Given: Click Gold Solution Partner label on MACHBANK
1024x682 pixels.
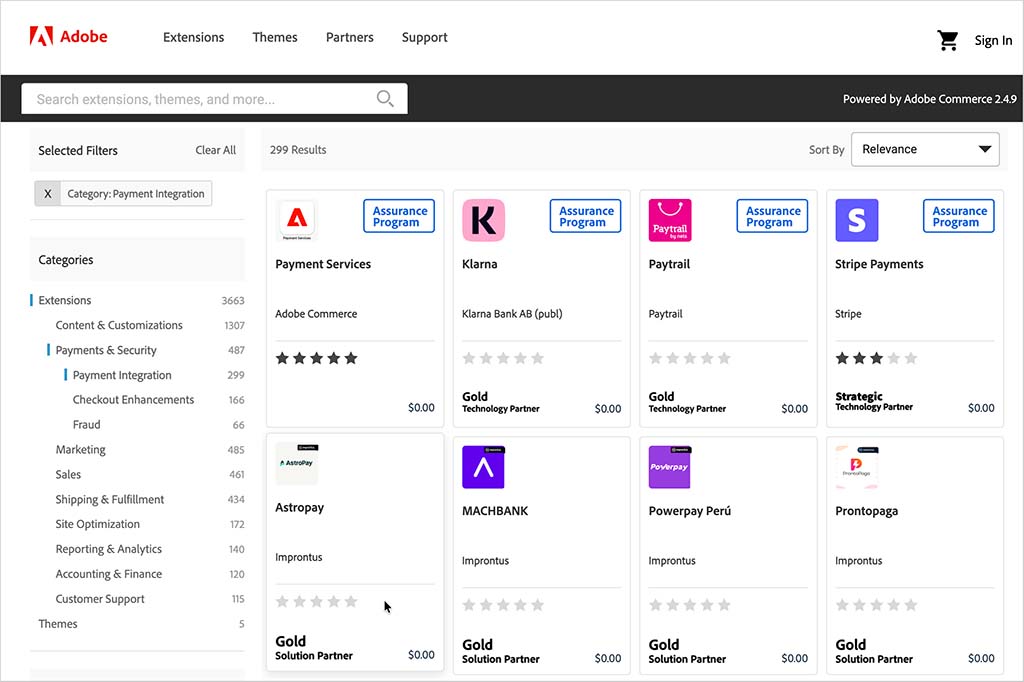Looking at the screenshot, I should pos(501,651).
